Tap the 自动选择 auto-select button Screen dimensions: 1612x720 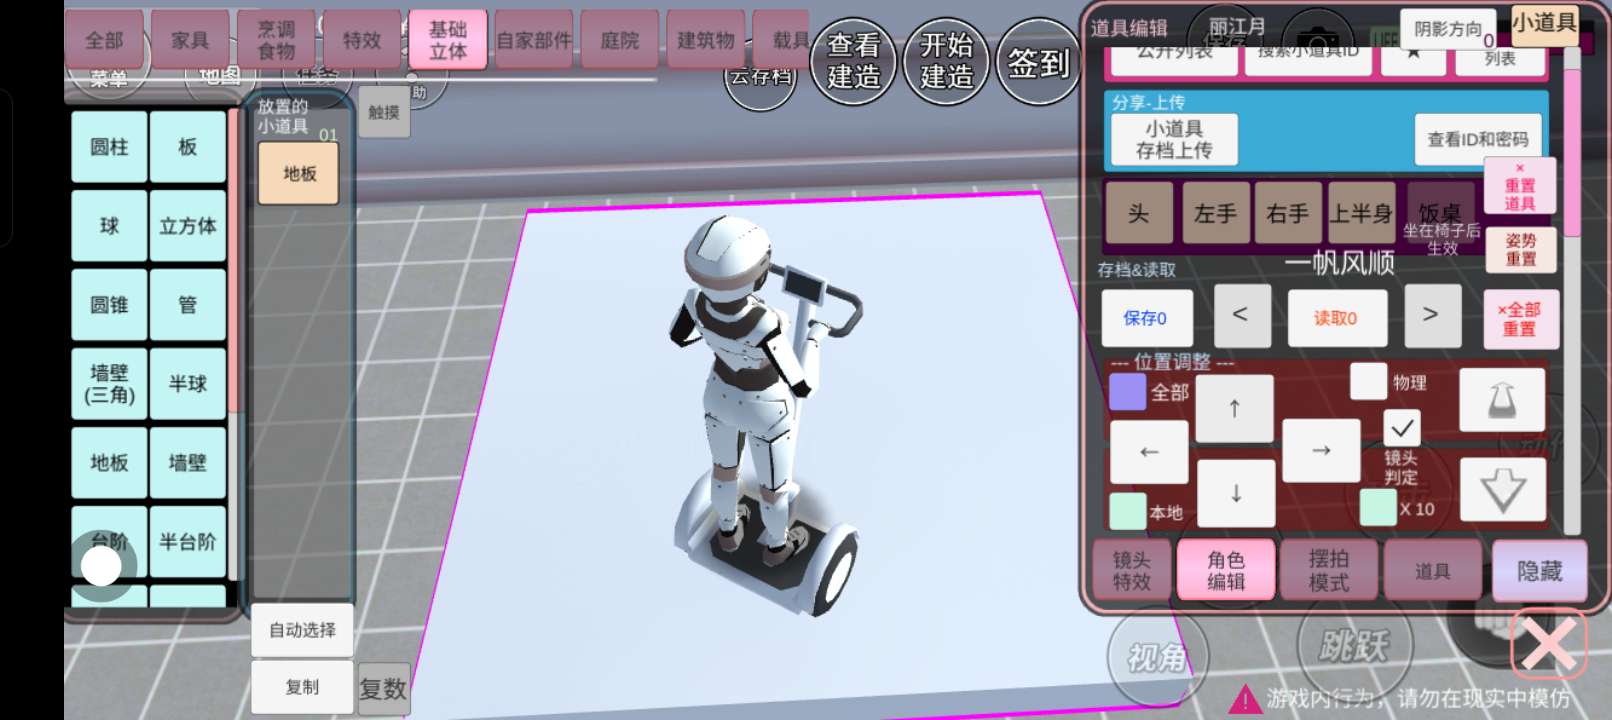point(302,630)
